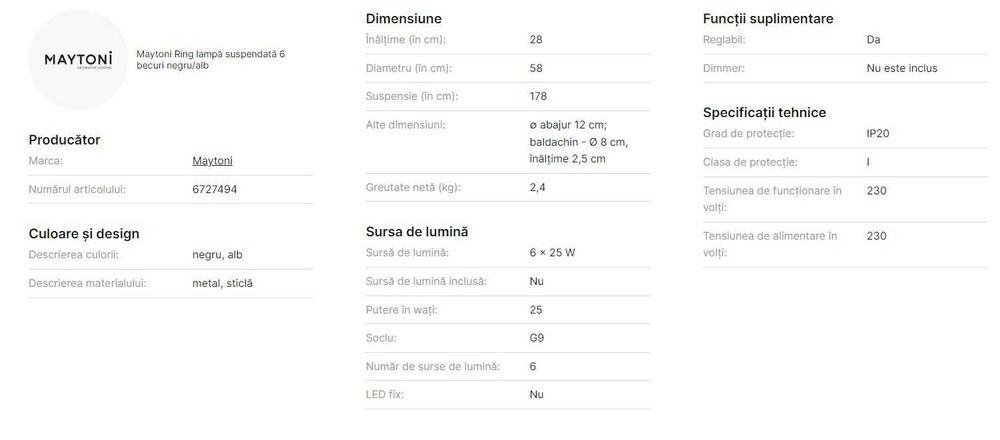Select the material value metal, sticlă
The width and height of the screenshot is (1000, 440).
(x=222, y=283)
